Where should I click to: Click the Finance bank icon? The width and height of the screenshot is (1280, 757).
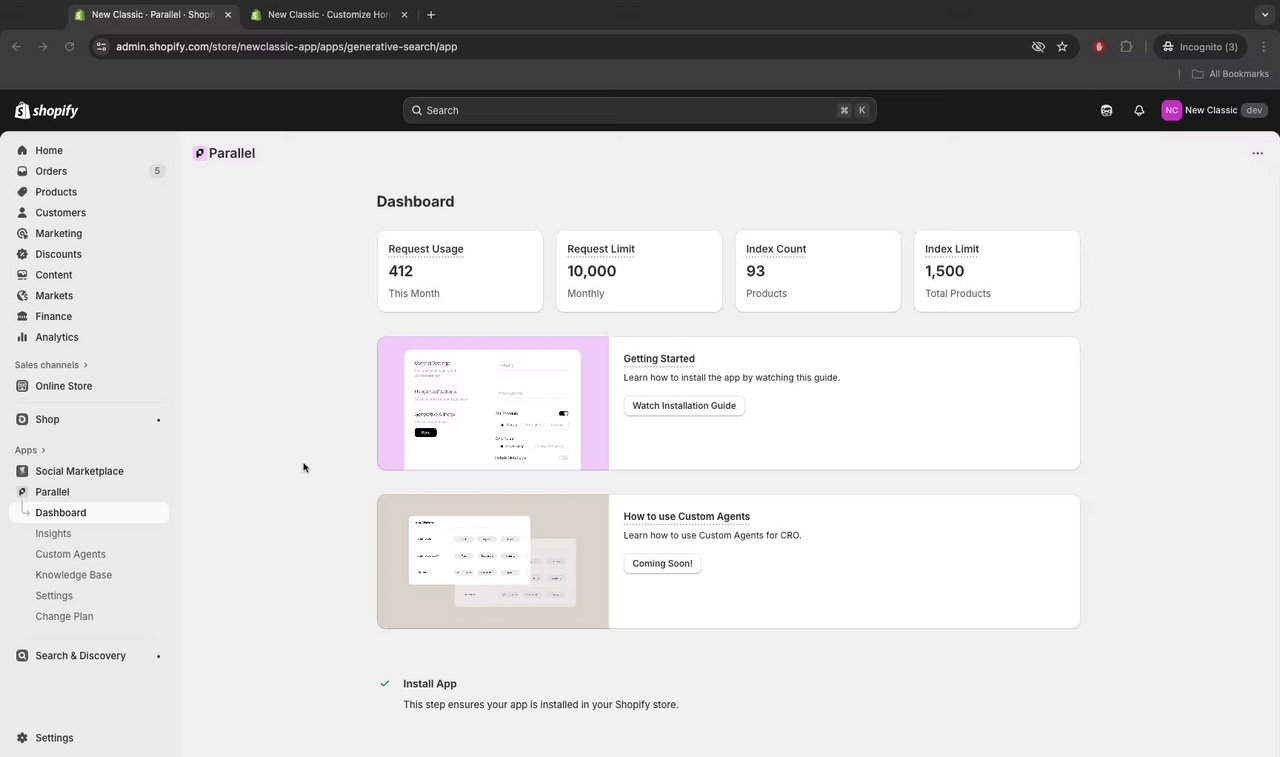click(22, 316)
